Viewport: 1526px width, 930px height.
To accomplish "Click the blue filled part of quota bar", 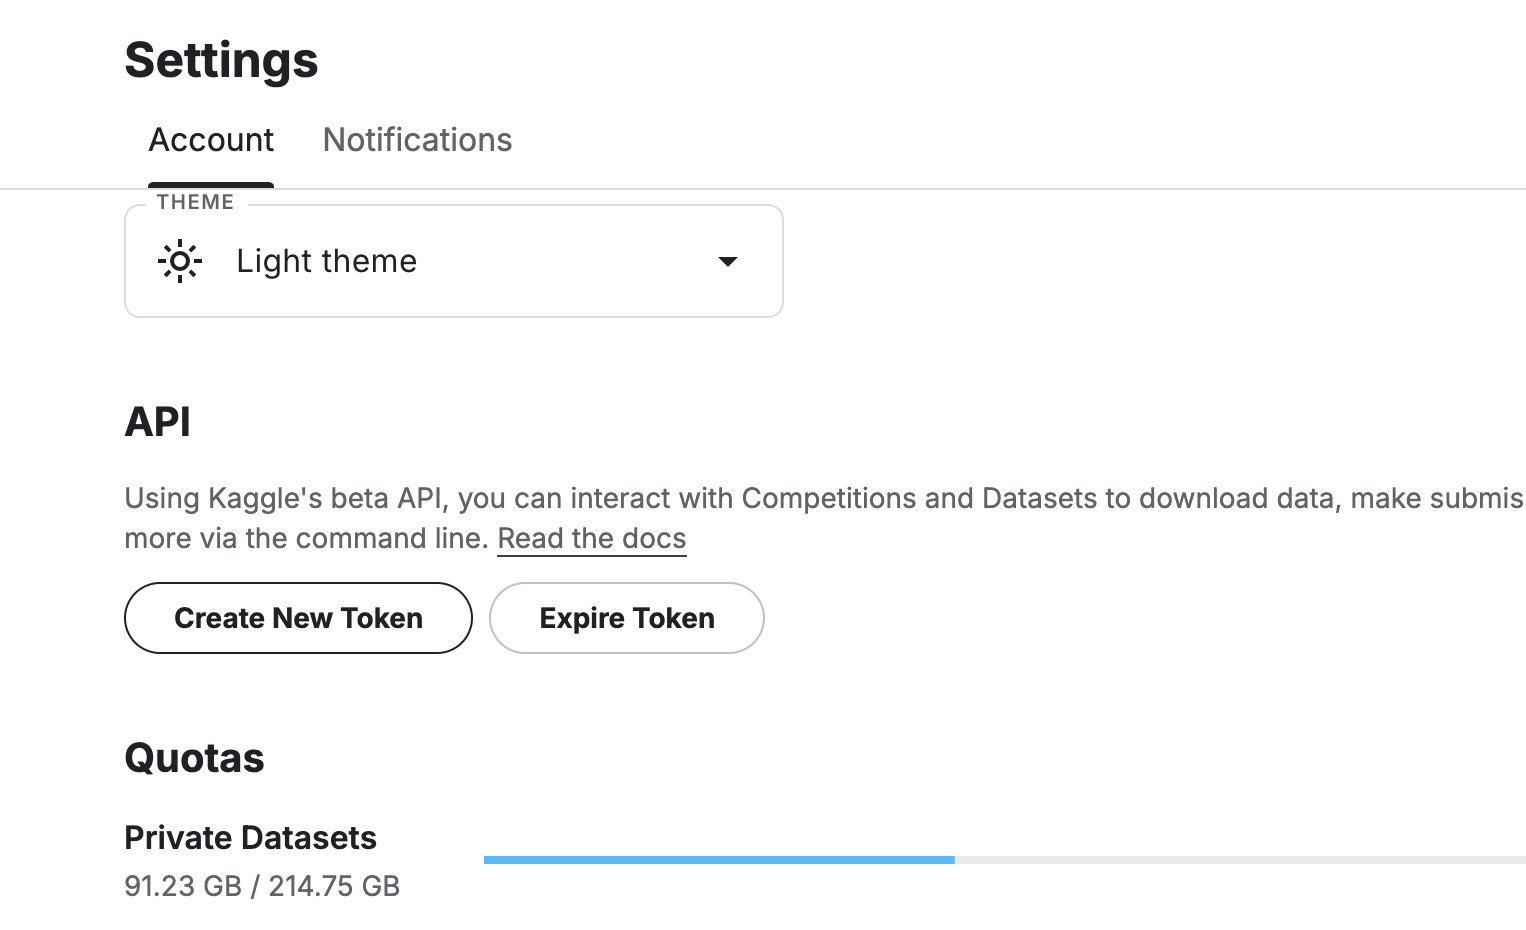I will [718, 860].
